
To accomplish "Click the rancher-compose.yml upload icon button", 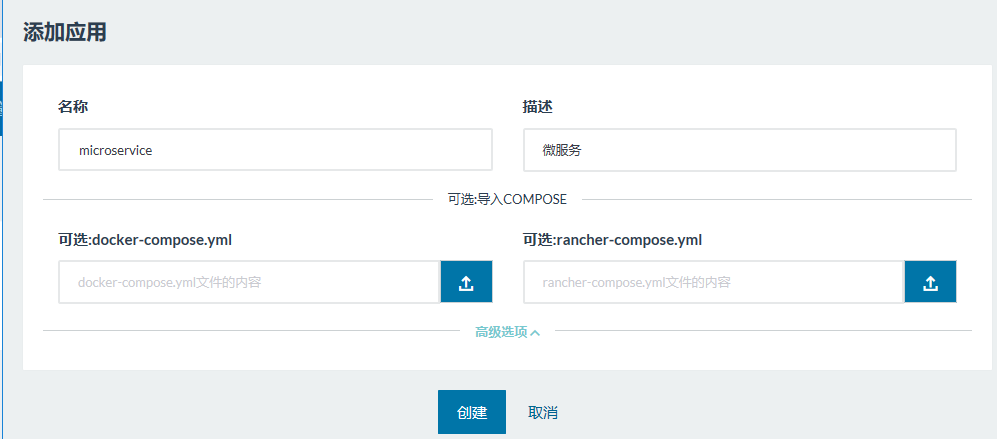I will click(930, 282).
